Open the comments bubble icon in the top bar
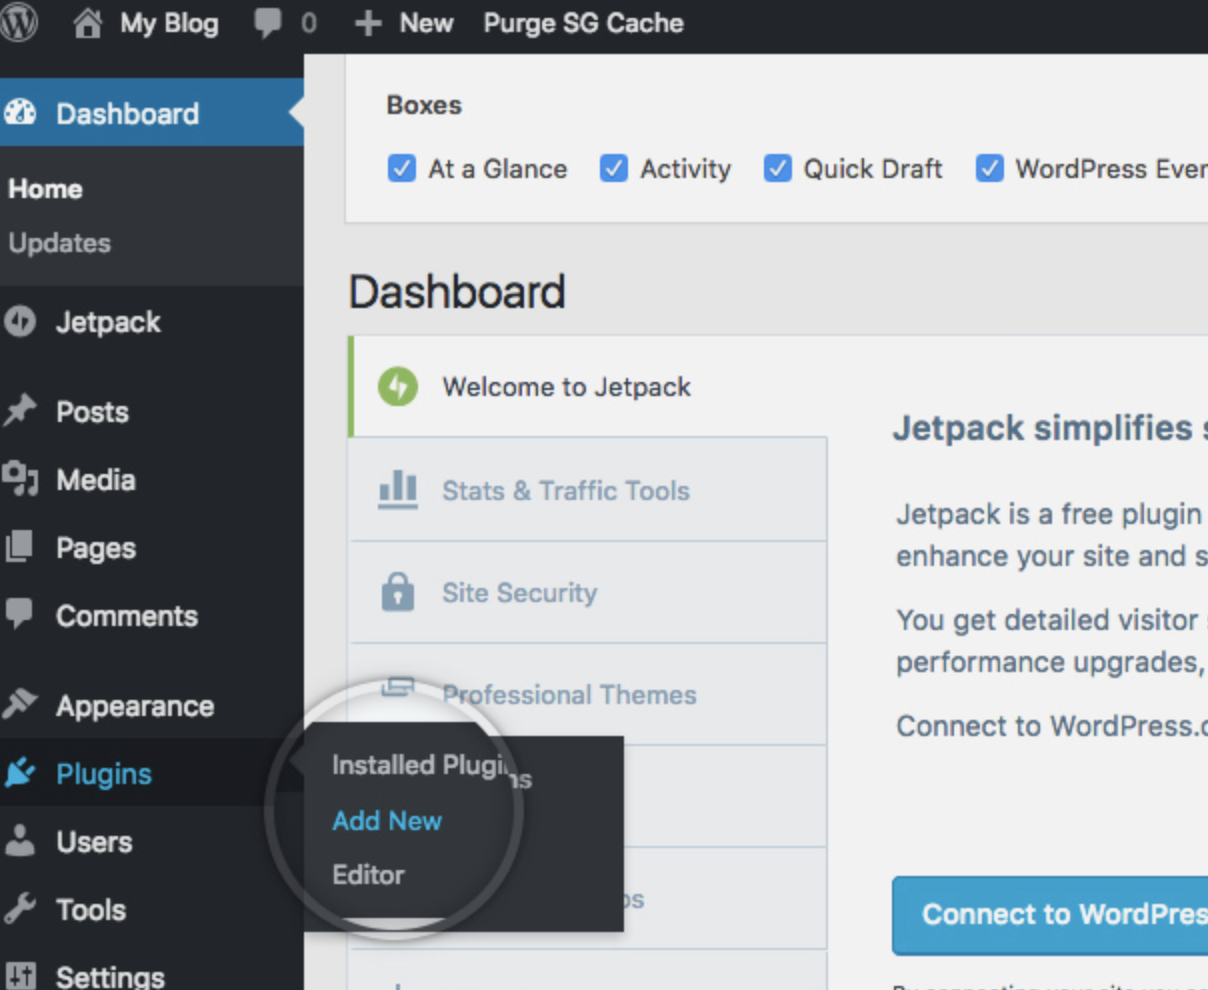The image size is (1208, 990). click(268, 23)
